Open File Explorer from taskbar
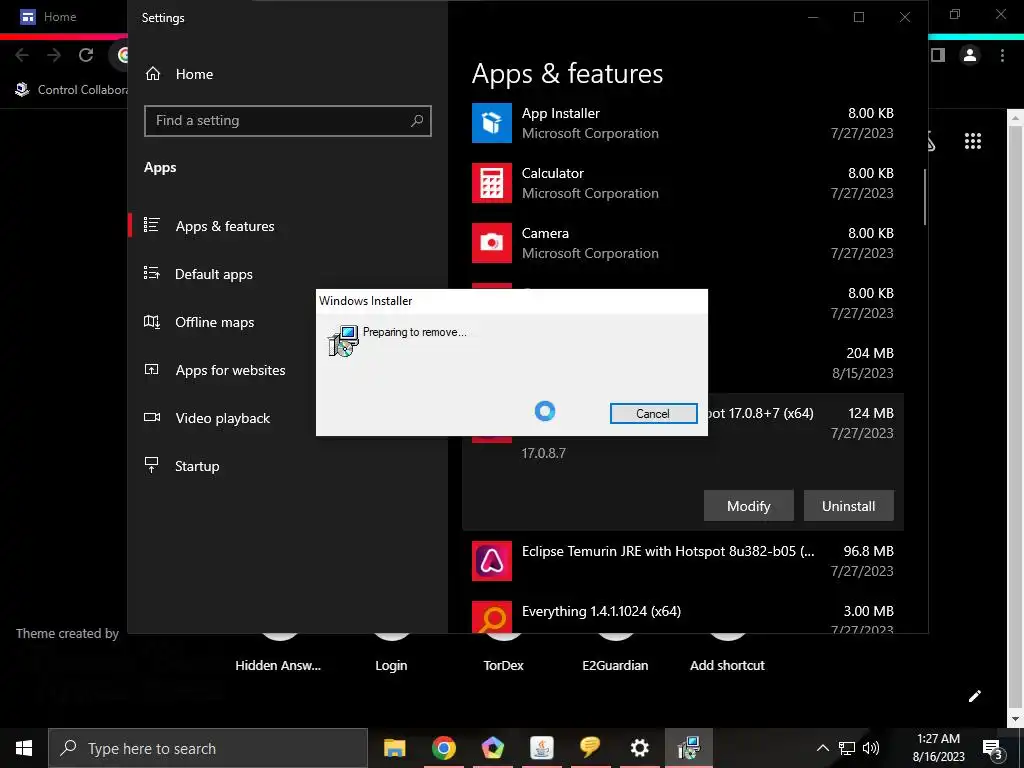 (x=394, y=748)
